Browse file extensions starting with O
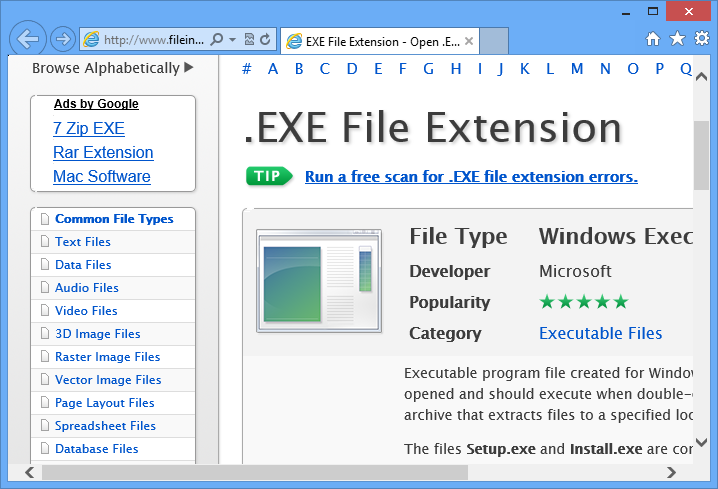This screenshot has width=718, height=489. (x=633, y=69)
